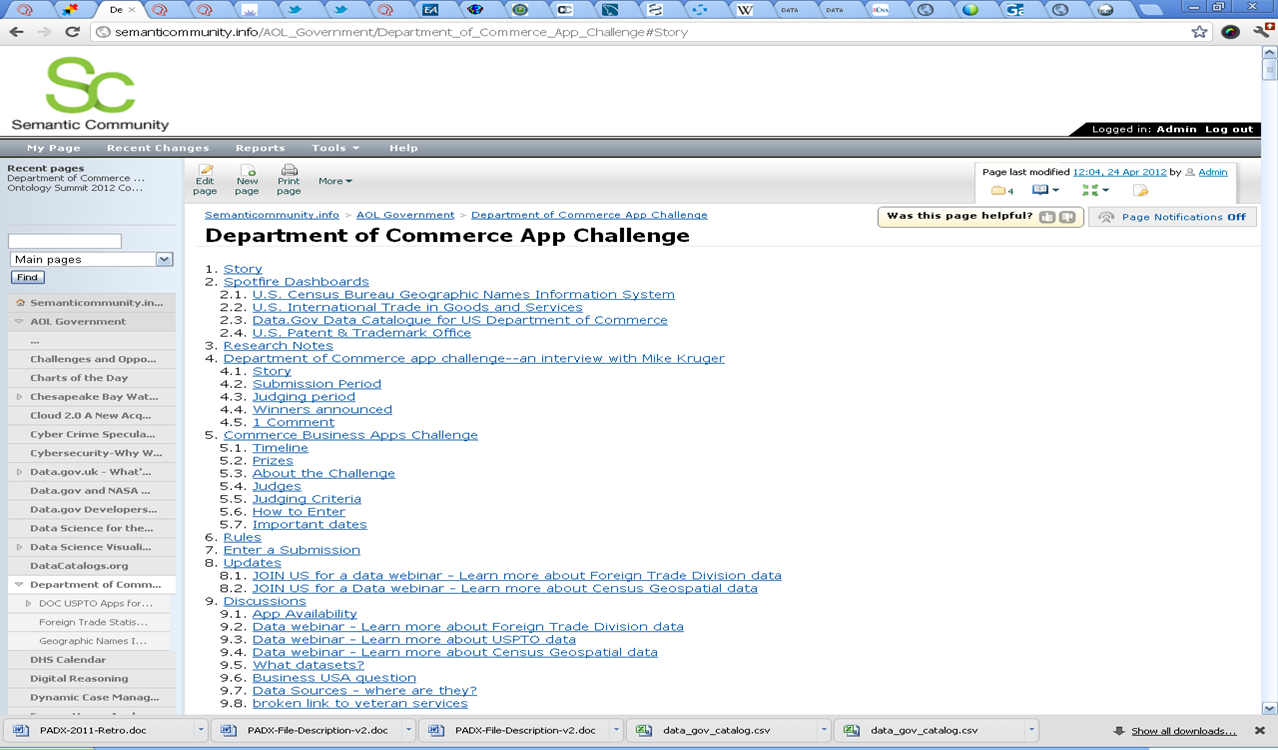Click the browser Forward arrow
Screen dimensions: 1278x750
tap(44, 32)
